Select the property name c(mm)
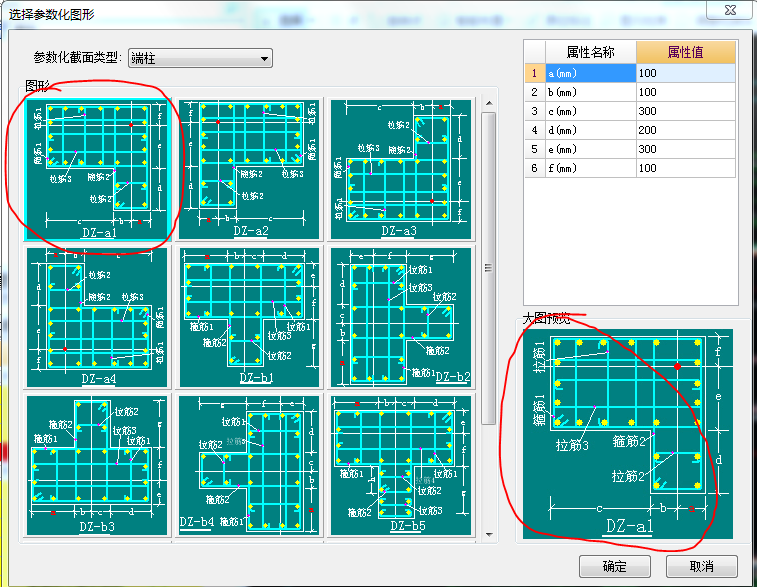 [x=591, y=111]
